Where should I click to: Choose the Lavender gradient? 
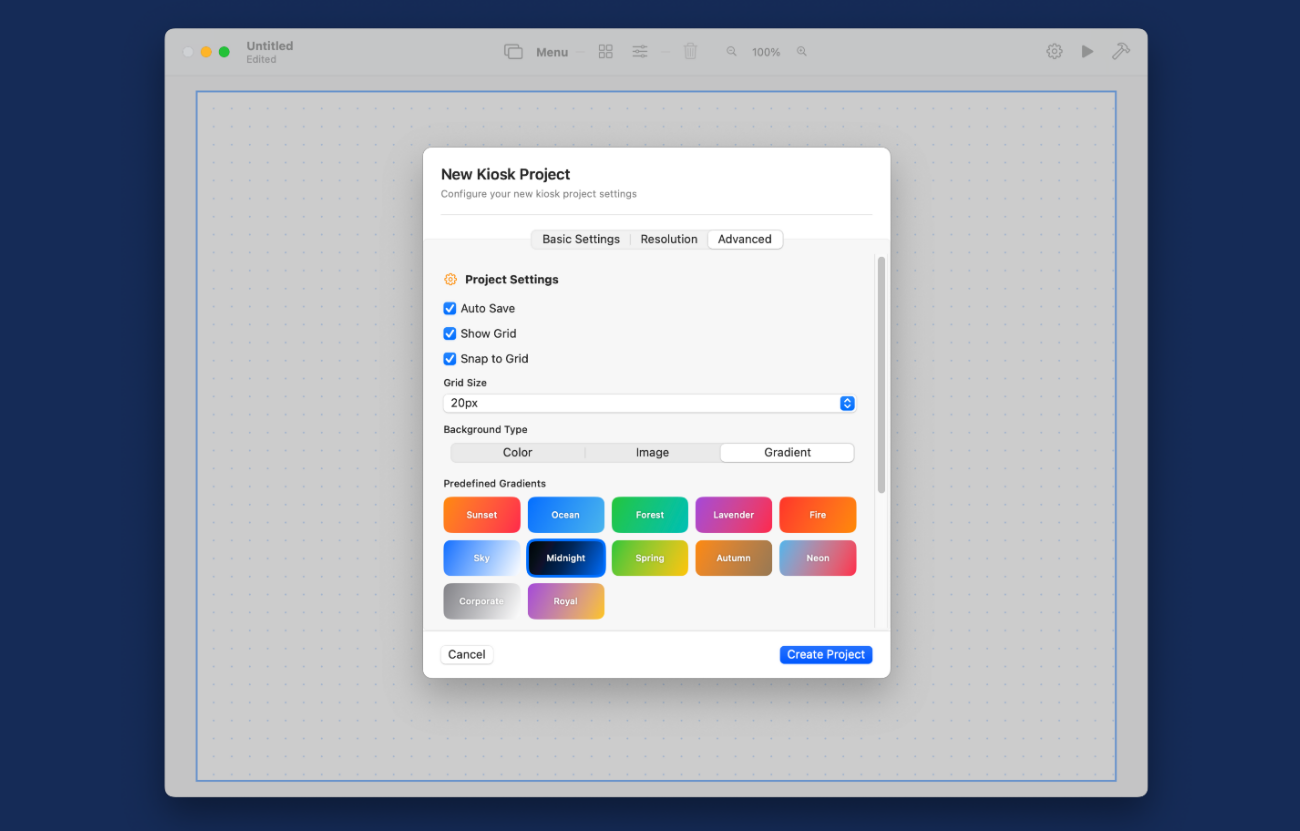[x=734, y=515]
